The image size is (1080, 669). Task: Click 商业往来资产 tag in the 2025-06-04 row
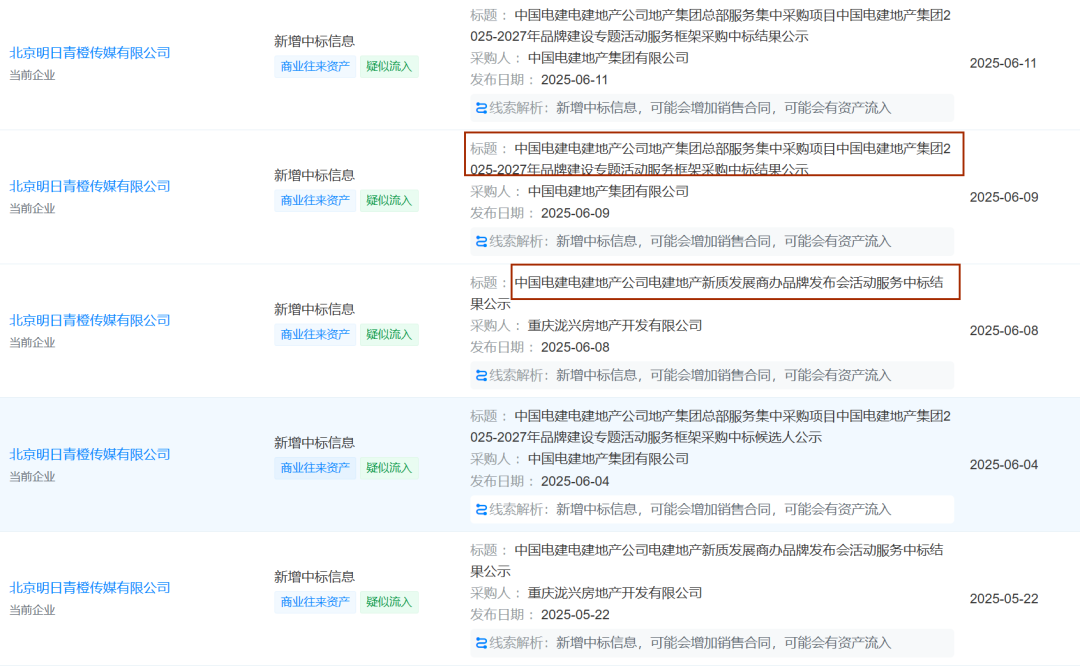(315, 468)
